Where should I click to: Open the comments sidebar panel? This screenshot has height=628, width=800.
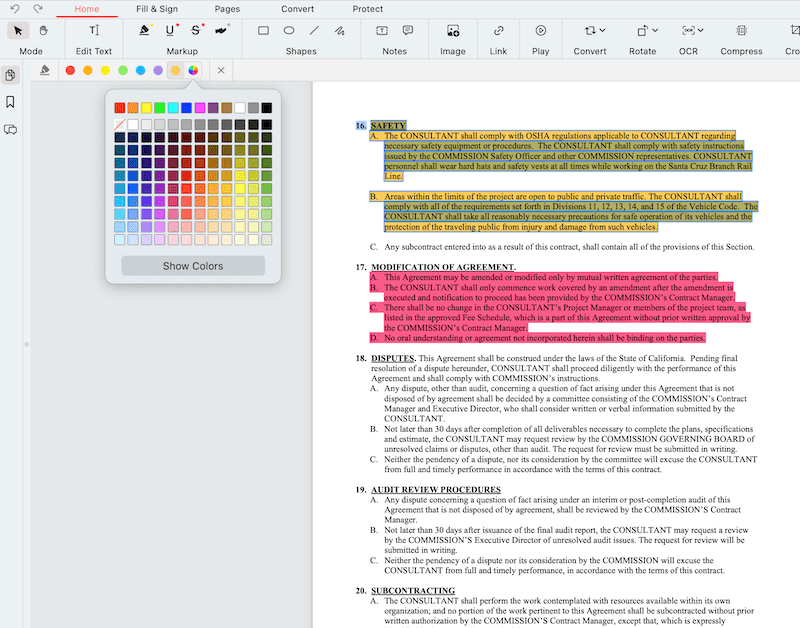point(10,130)
